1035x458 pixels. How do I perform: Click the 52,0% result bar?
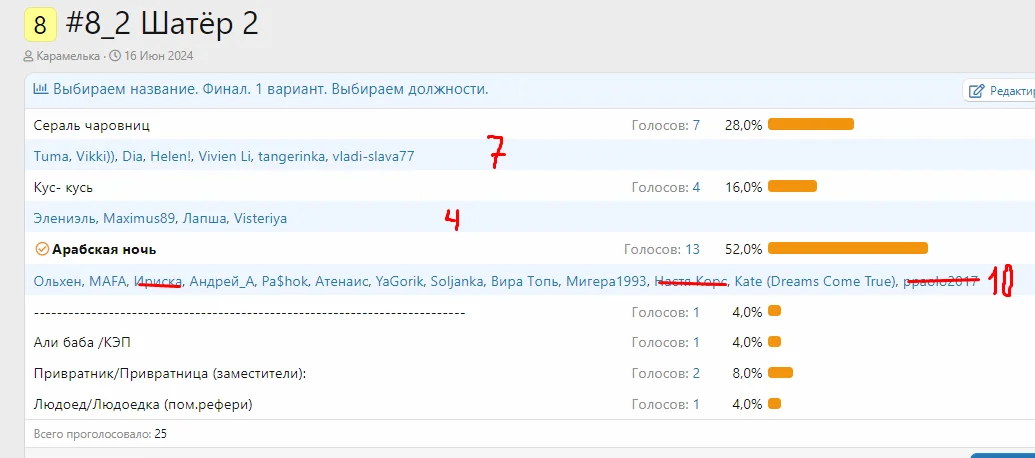(x=848, y=248)
